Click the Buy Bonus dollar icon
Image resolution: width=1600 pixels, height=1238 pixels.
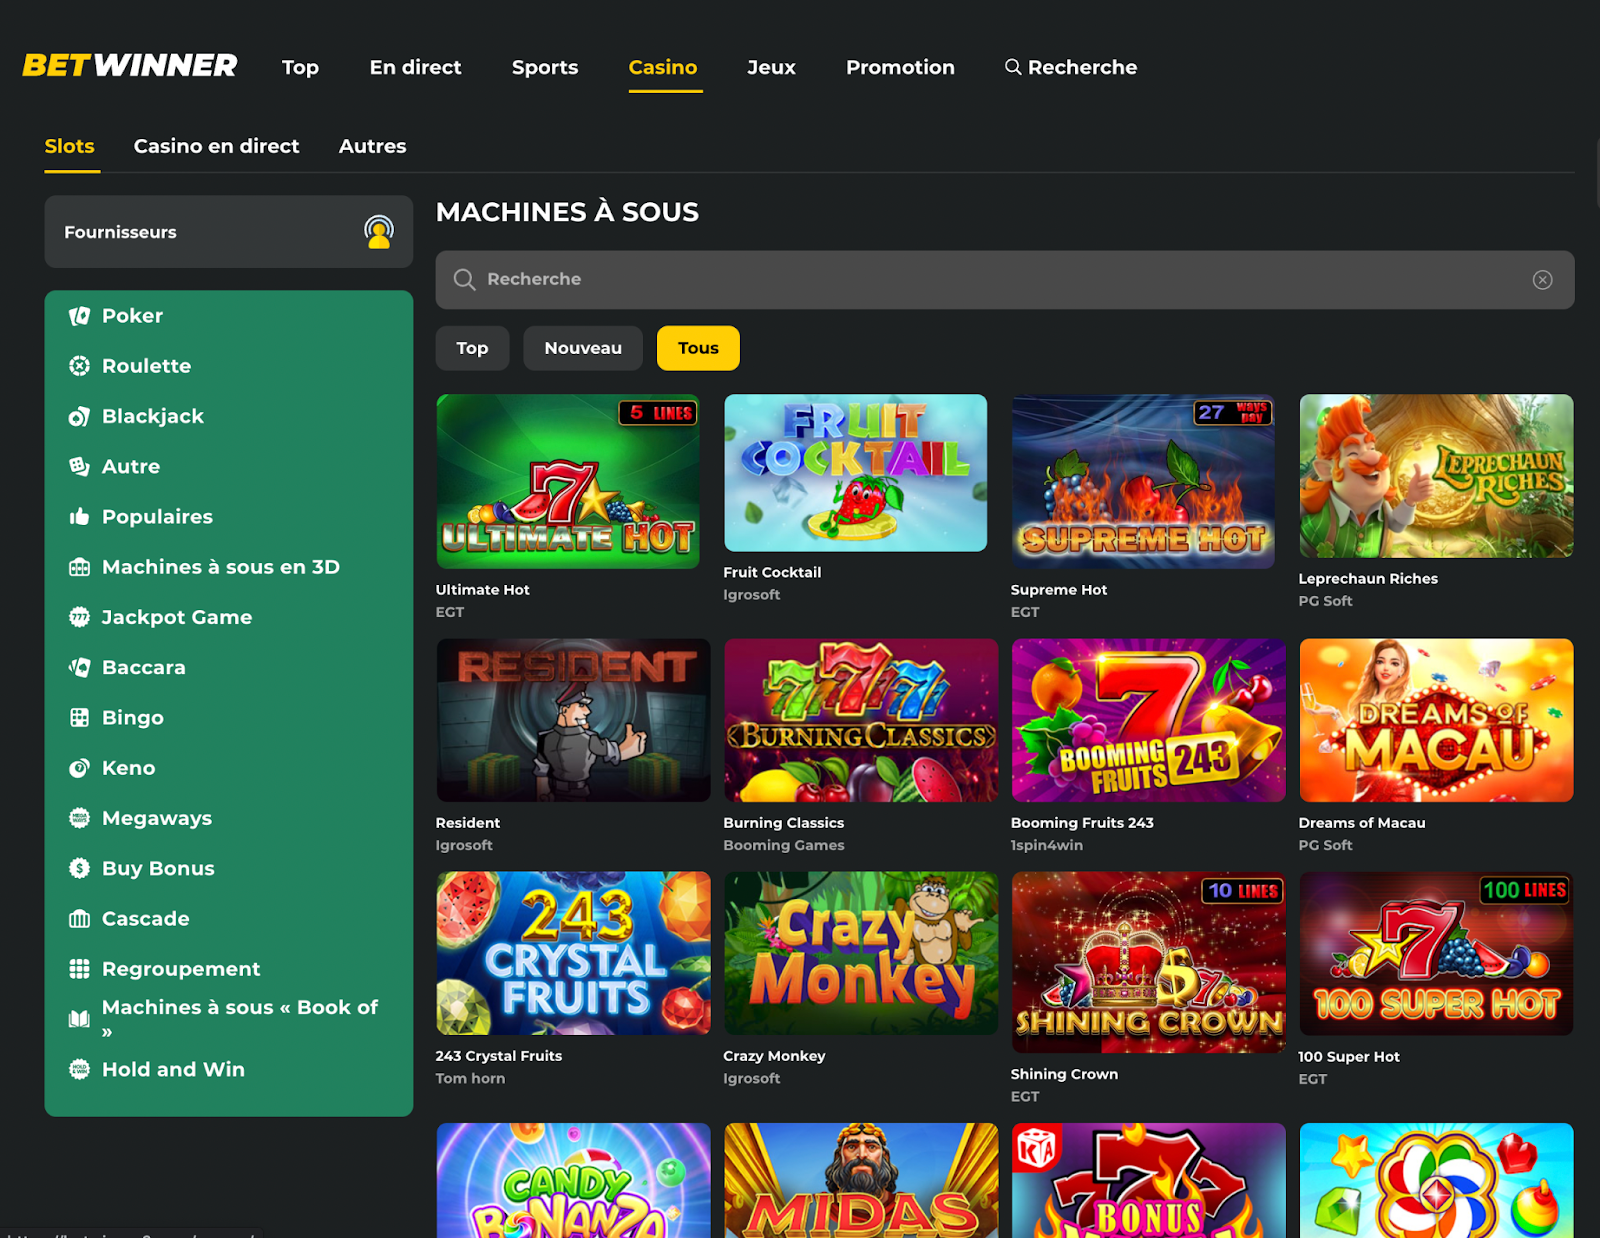[79, 868]
